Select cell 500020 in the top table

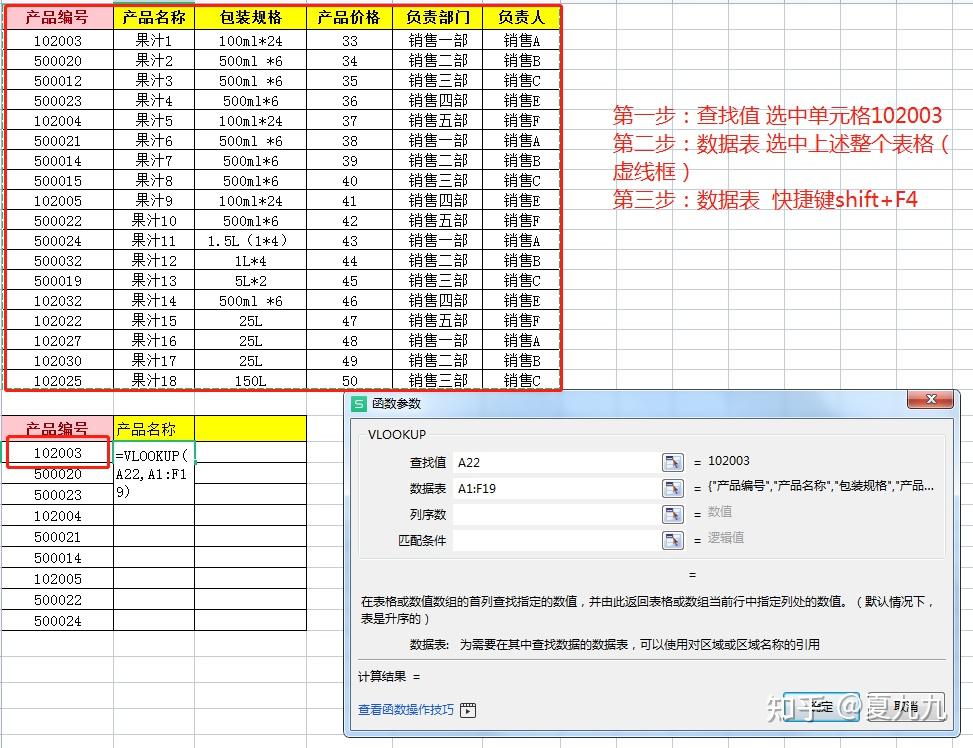click(58, 61)
